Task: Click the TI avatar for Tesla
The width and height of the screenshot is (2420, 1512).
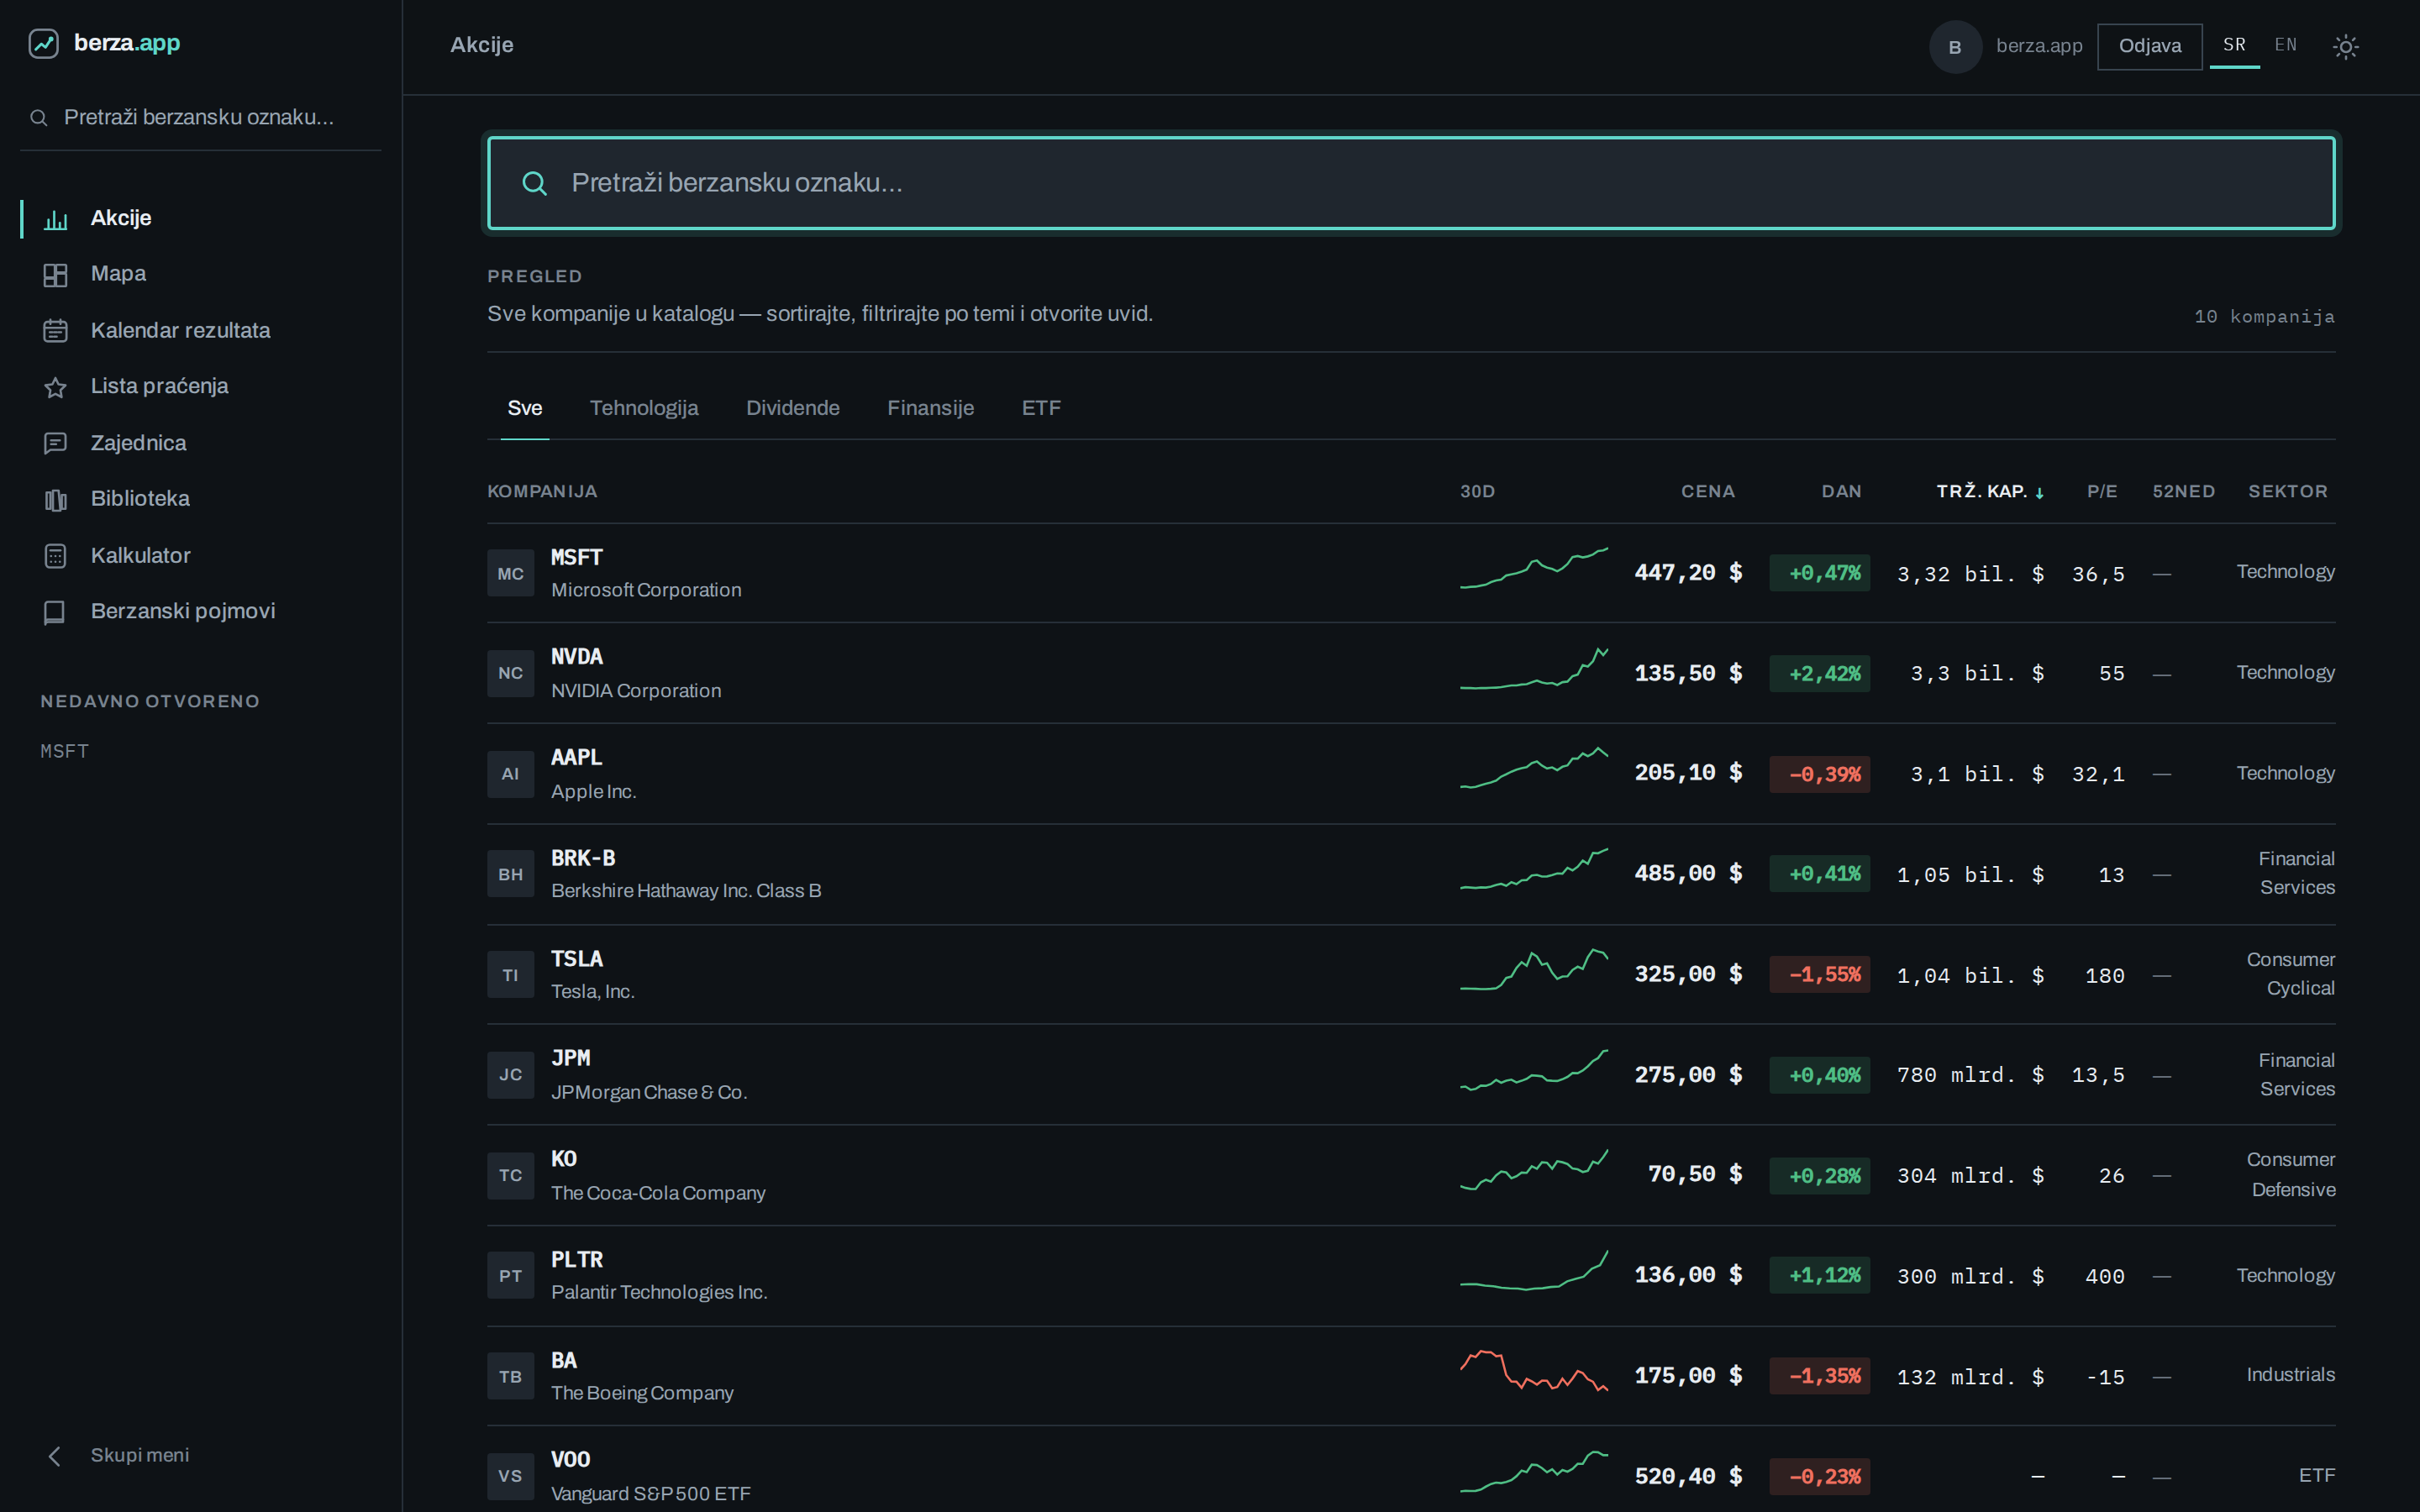Action: click(x=510, y=975)
